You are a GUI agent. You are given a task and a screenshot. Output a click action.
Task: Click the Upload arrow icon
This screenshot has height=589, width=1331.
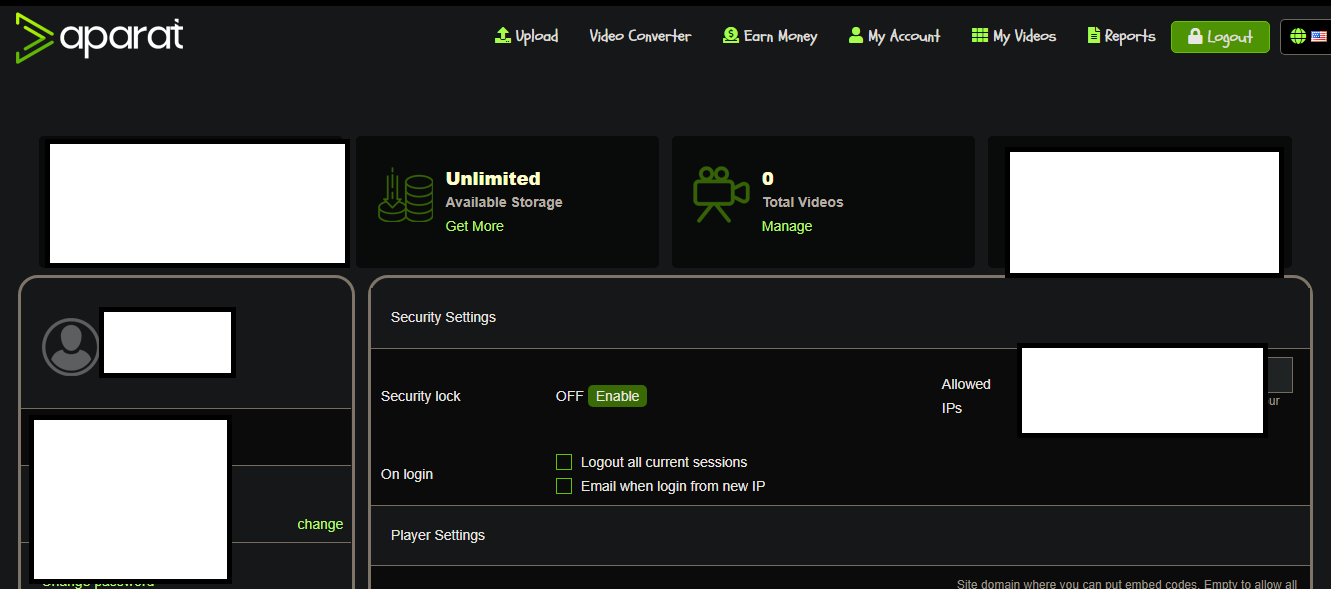click(503, 35)
